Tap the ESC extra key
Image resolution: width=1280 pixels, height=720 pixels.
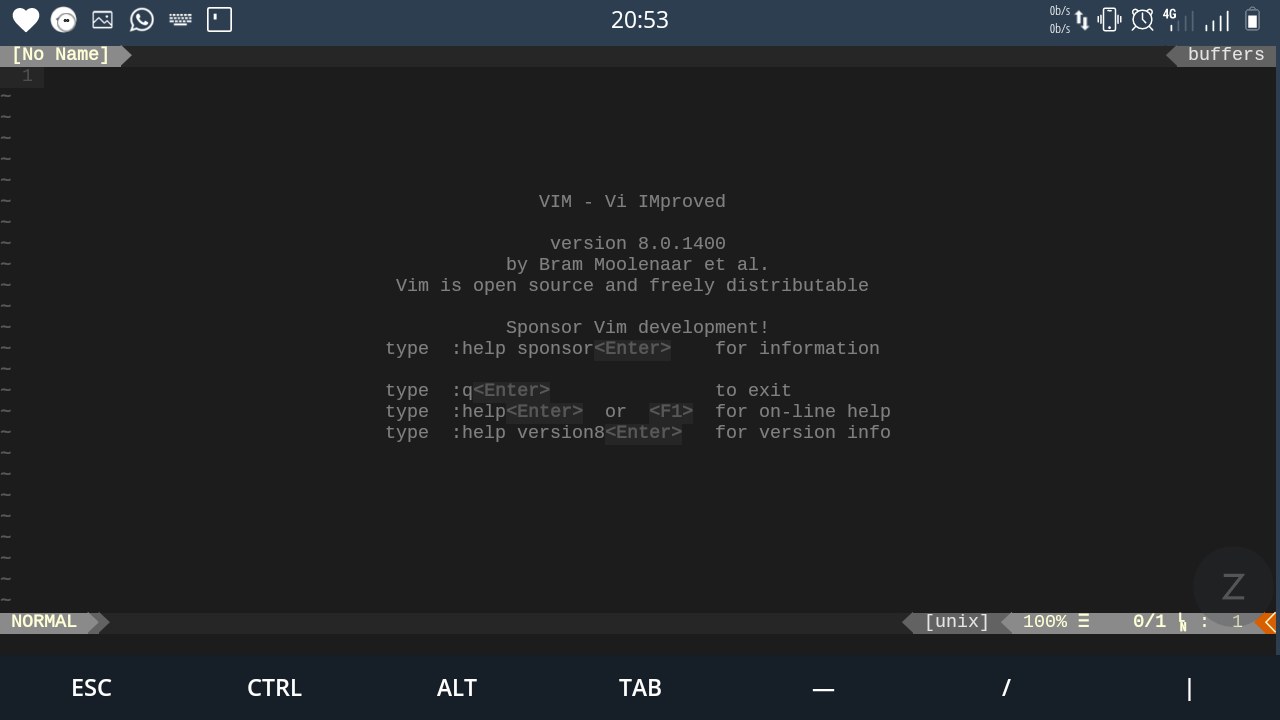[x=91, y=688]
